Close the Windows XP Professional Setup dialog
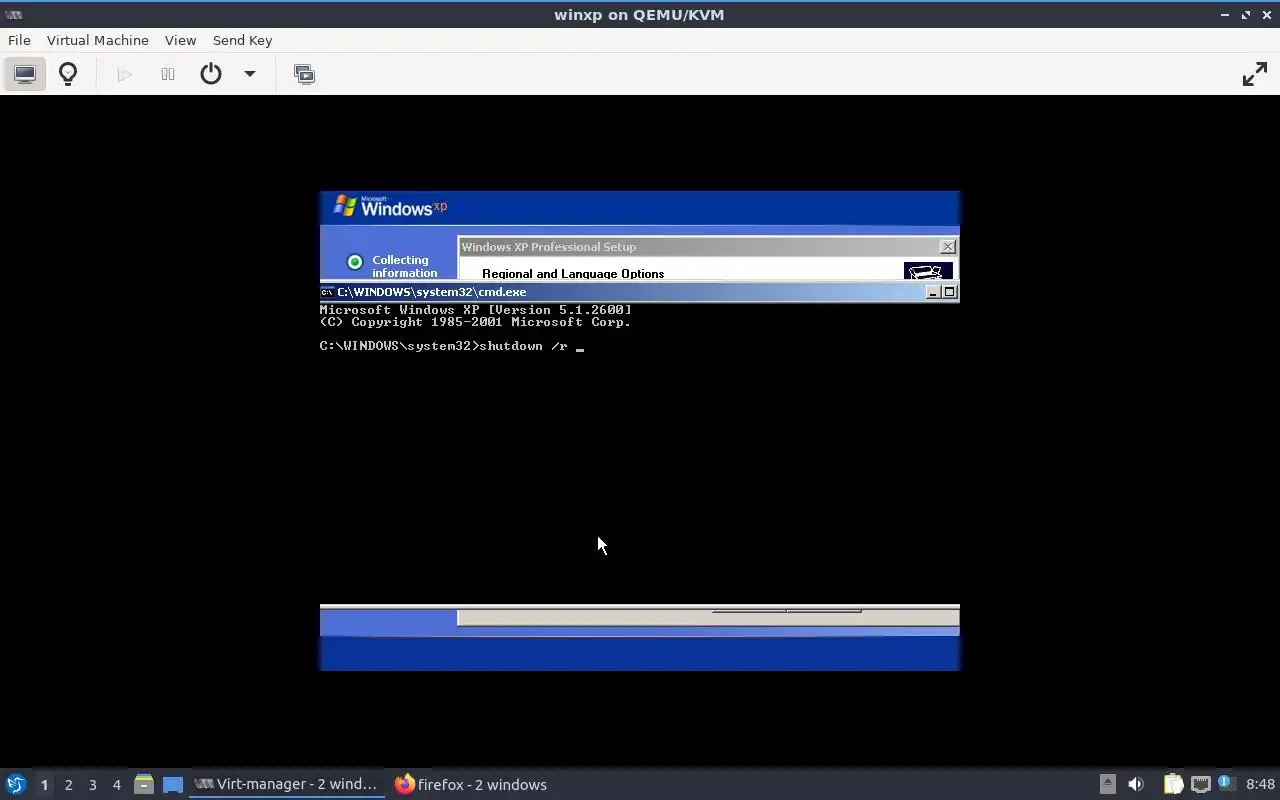The width and height of the screenshot is (1280, 800). coord(947,247)
